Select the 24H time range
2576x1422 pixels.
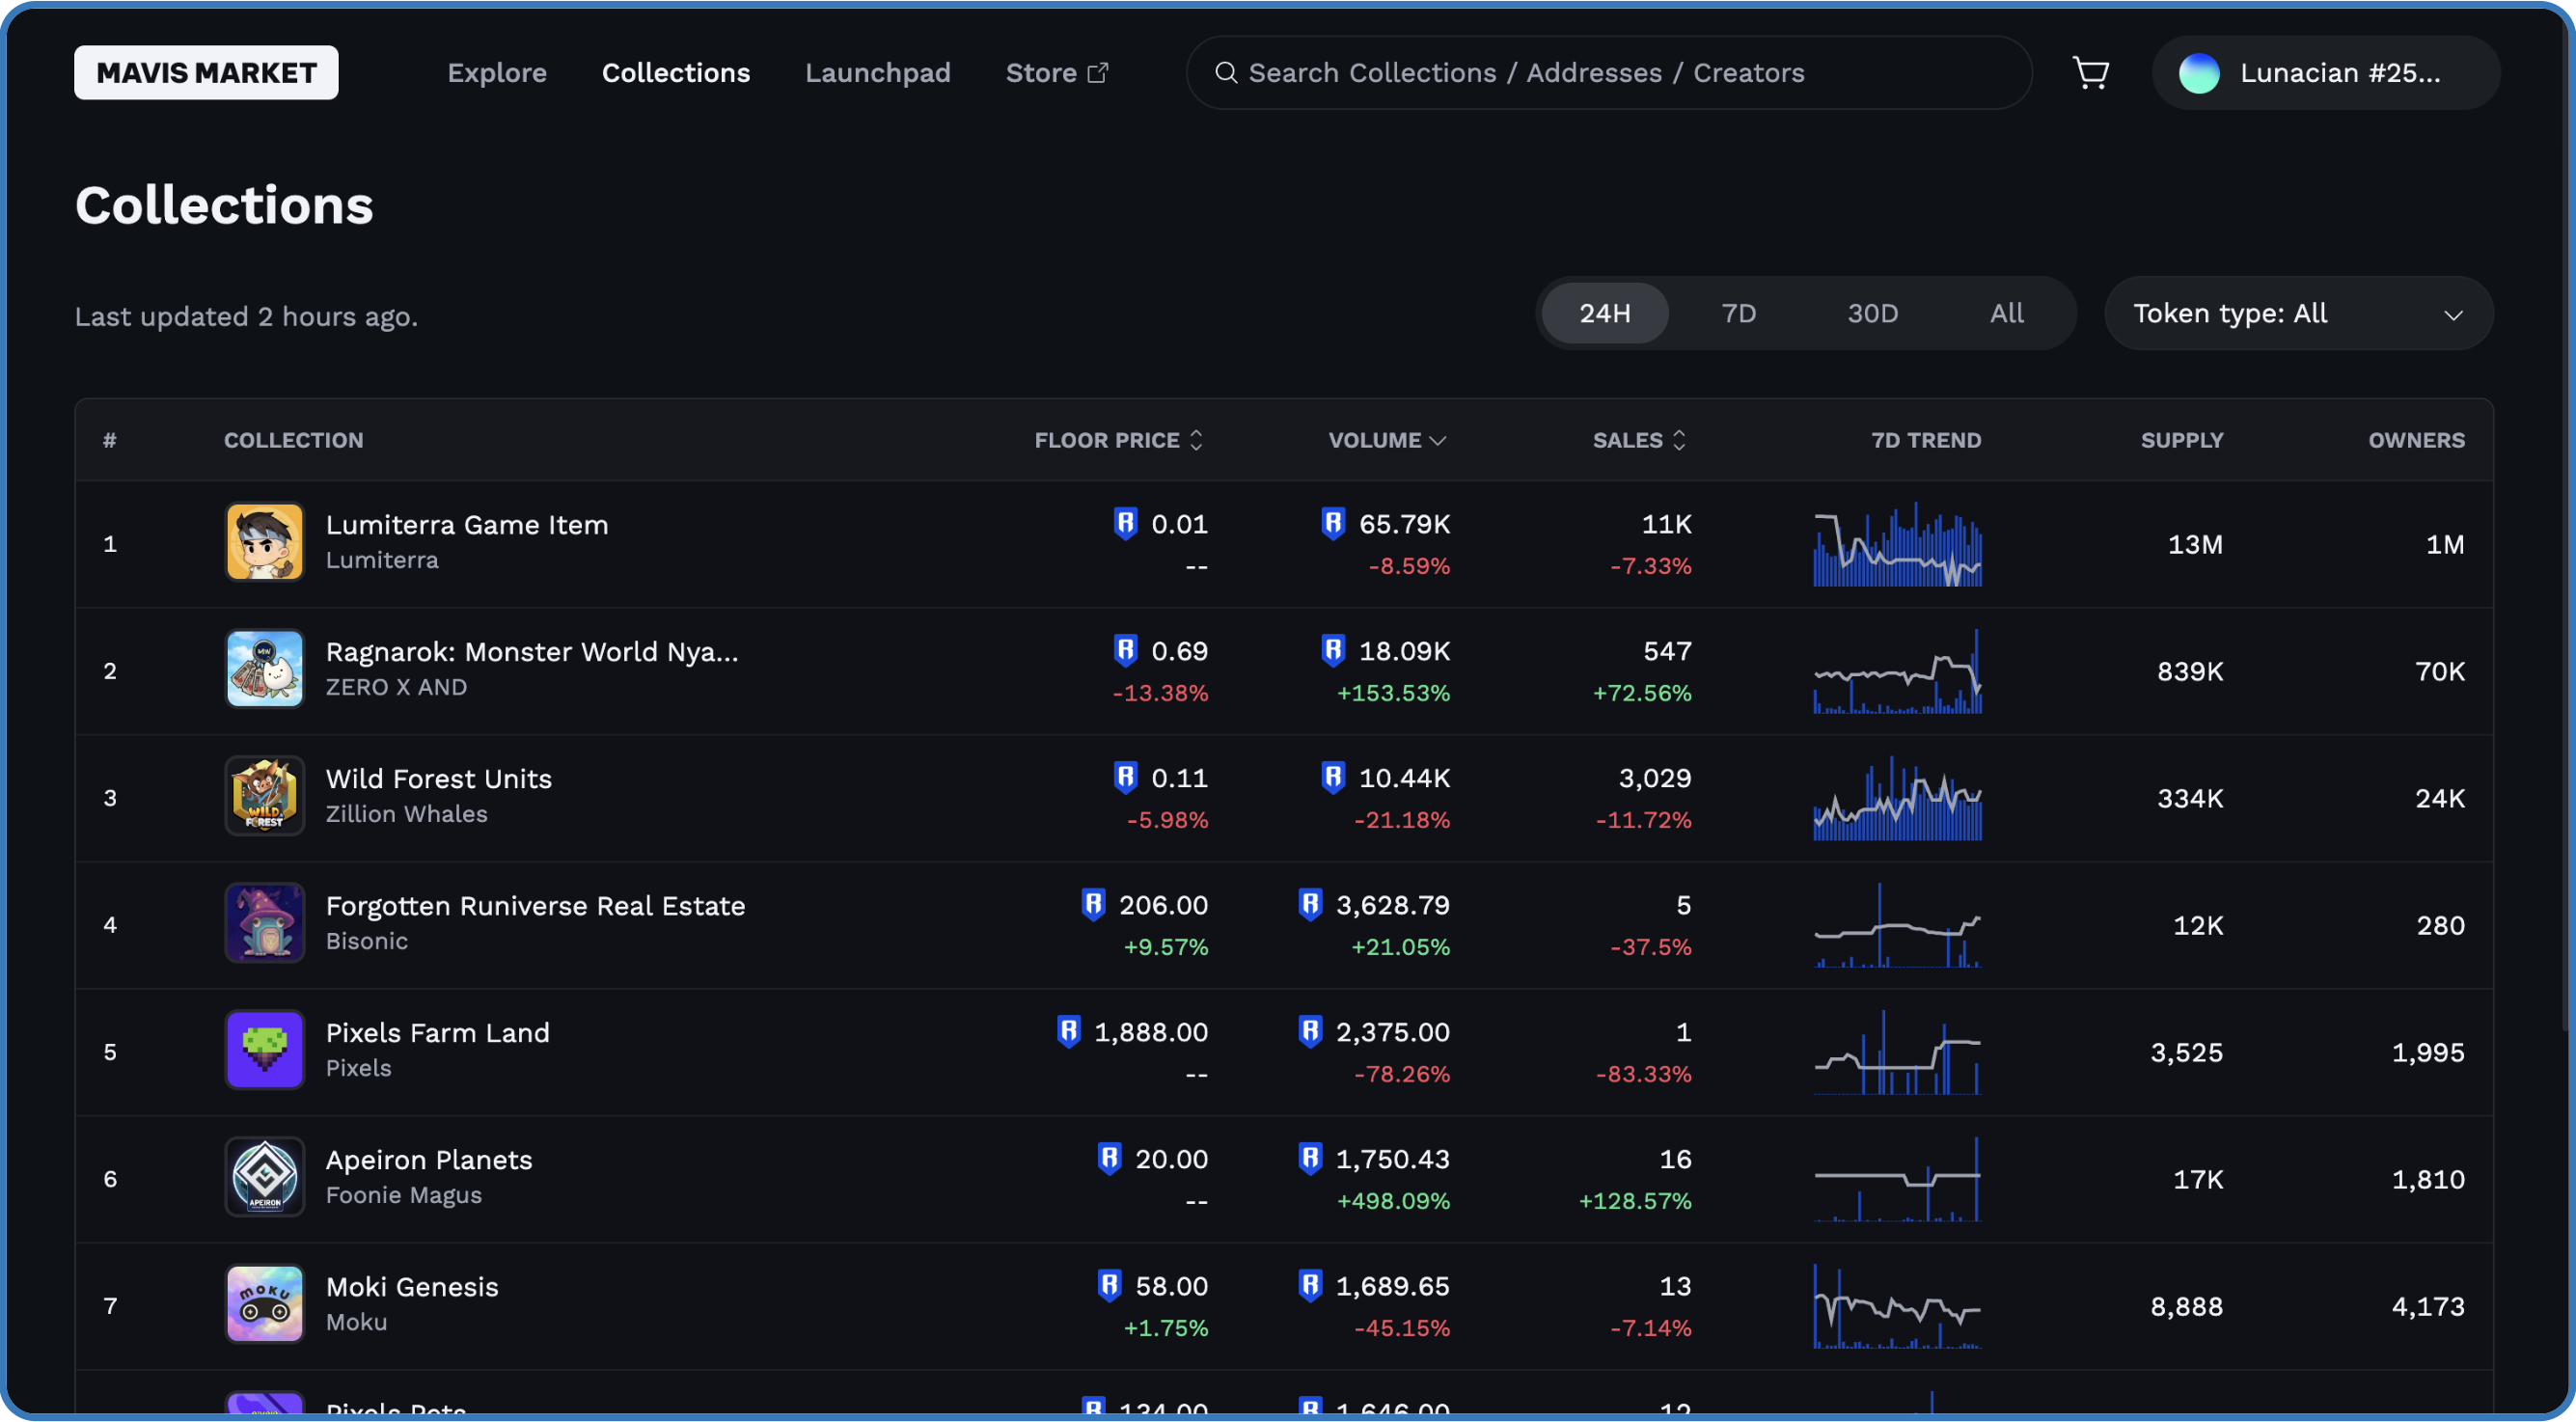[x=1604, y=313]
